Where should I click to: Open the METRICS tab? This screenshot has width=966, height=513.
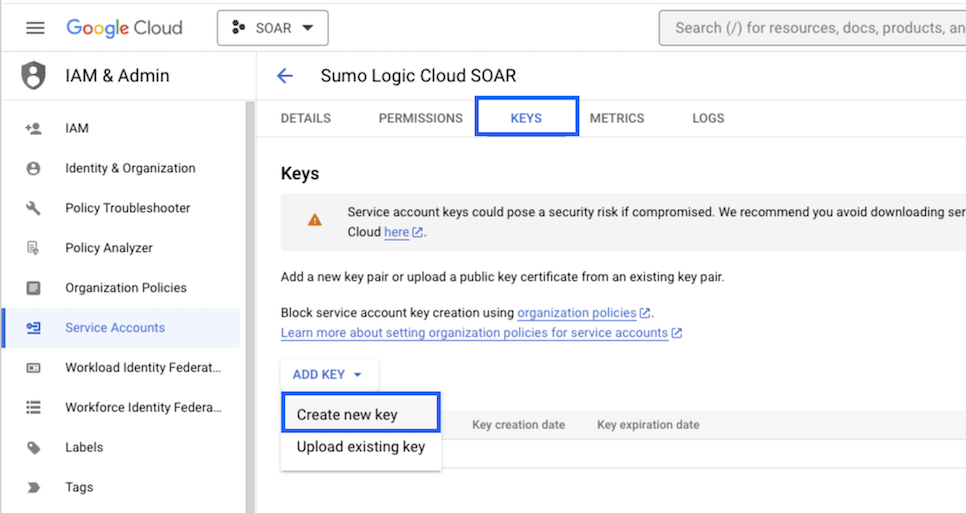(x=617, y=118)
